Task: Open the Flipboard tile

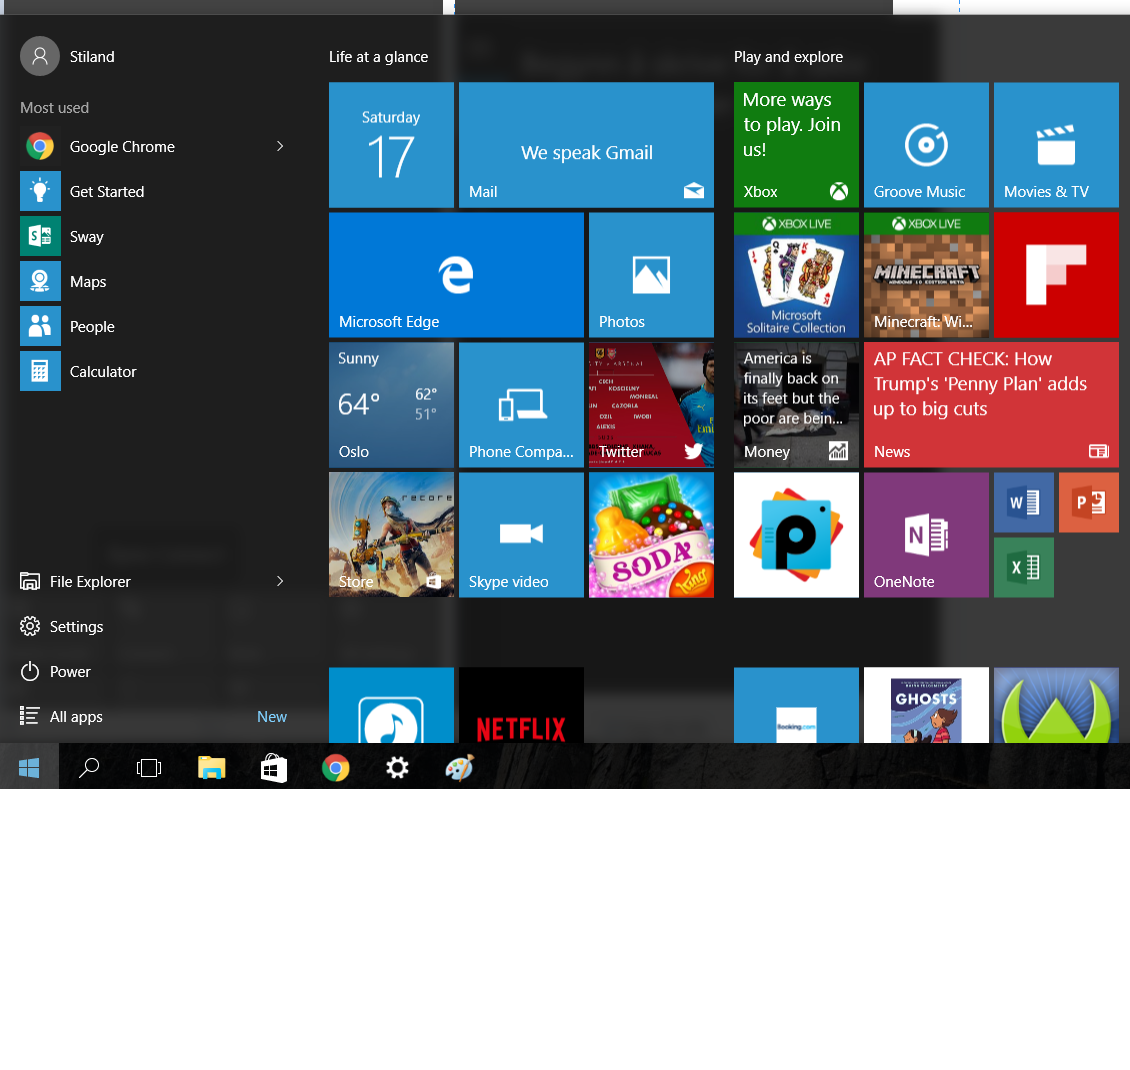Action: (x=1056, y=275)
